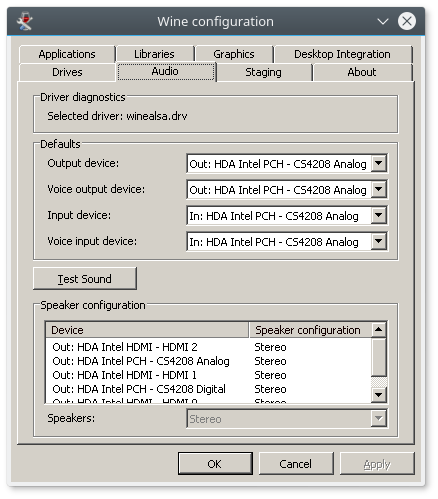Click the speaker list scroll up arrow
438x499 pixels.
click(x=379, y=330)
